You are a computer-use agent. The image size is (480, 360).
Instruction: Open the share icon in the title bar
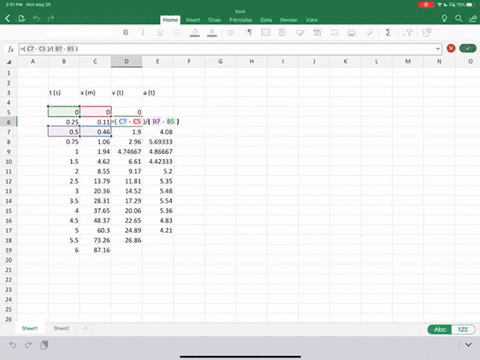473,19
